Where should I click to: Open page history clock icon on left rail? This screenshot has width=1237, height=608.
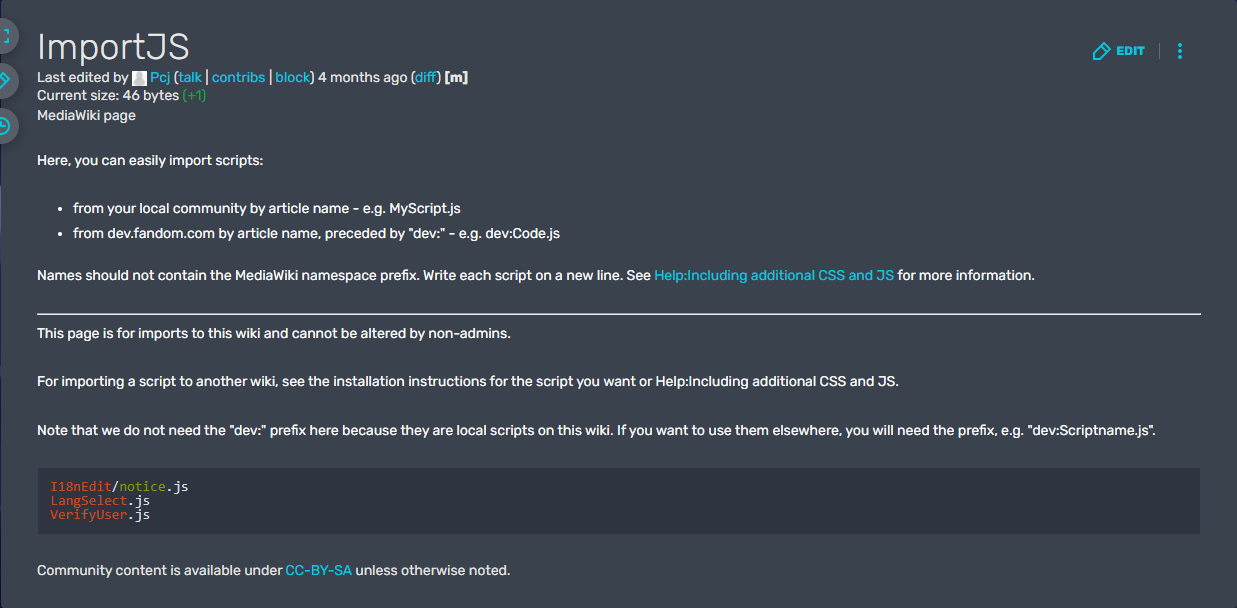(5, 126)
